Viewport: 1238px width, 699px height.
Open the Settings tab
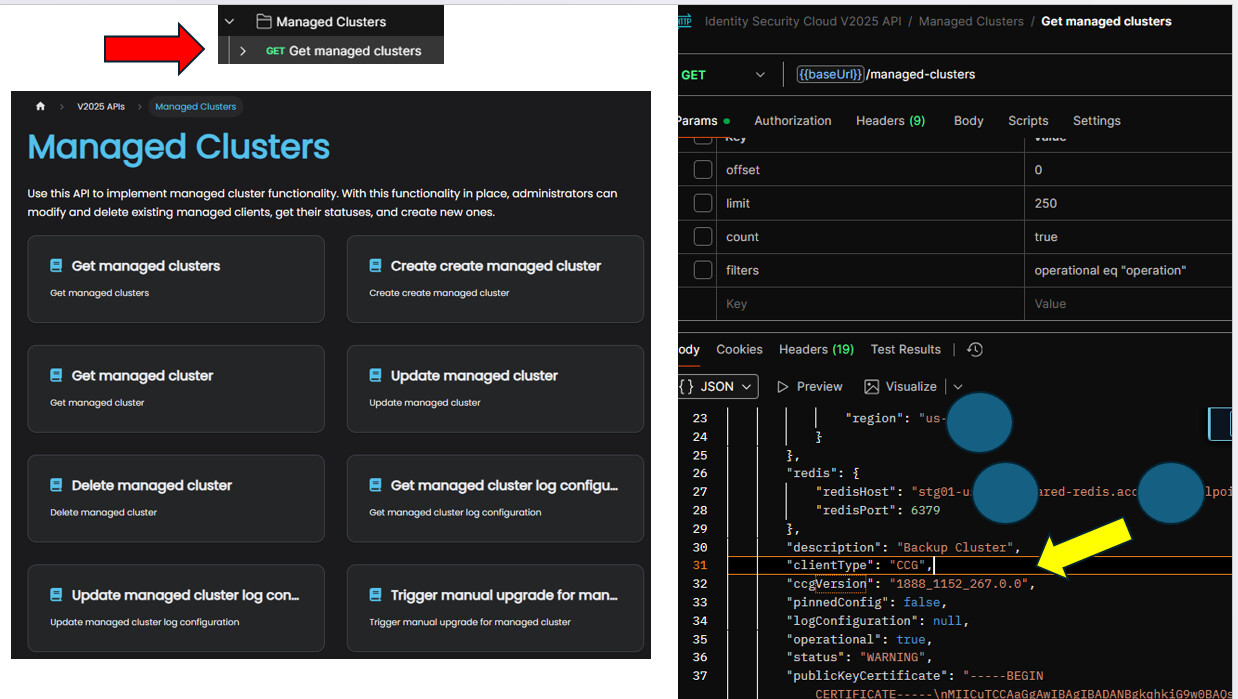point(1097,120)
